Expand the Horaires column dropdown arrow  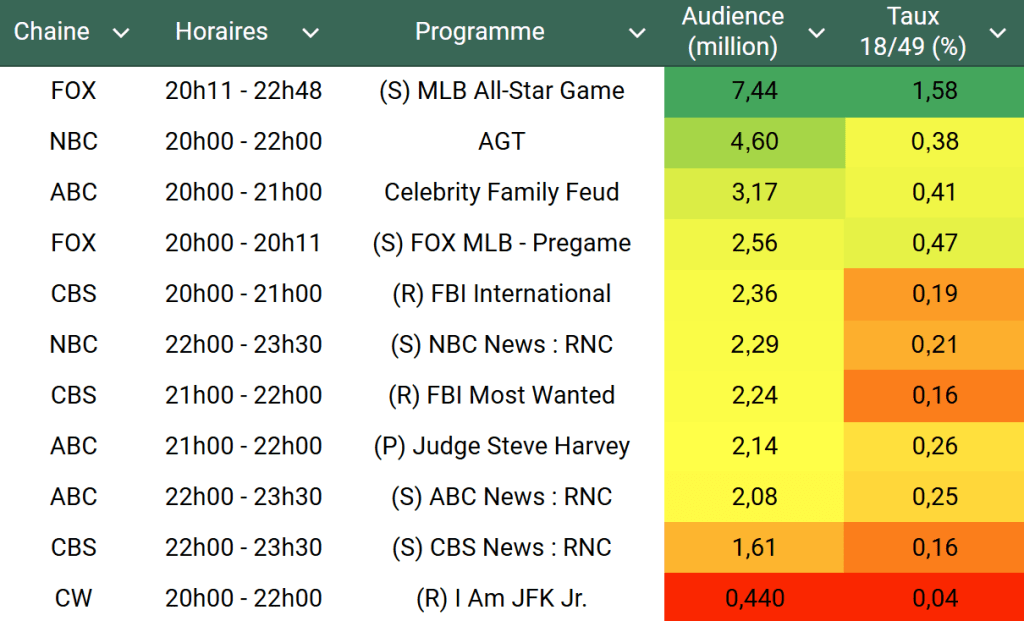coord(310,33)
